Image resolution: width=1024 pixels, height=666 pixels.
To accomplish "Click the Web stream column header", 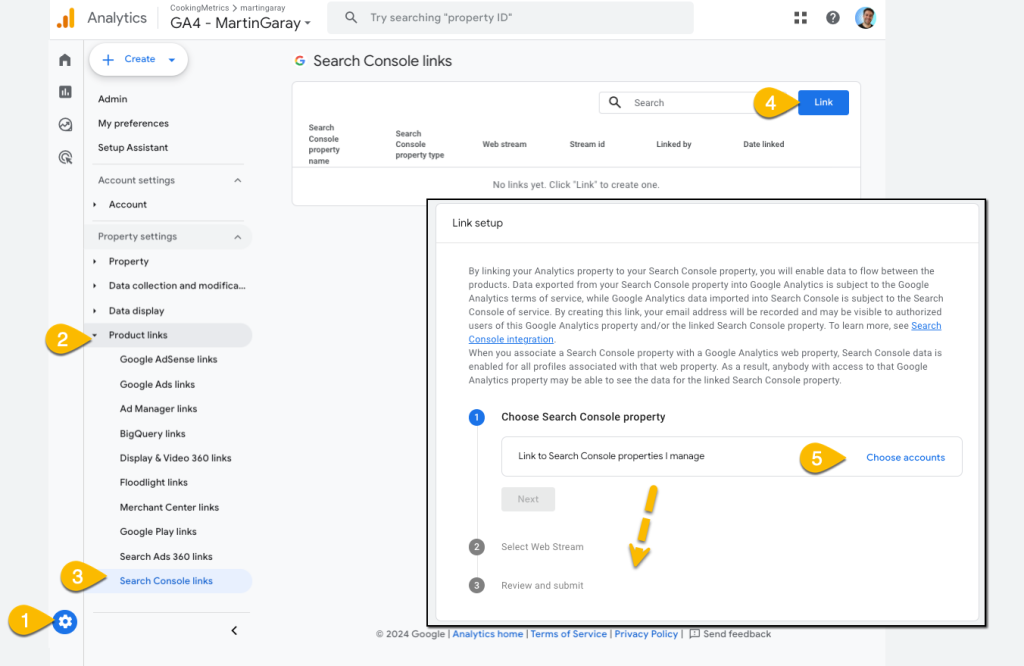I will [x=504, y=144].
